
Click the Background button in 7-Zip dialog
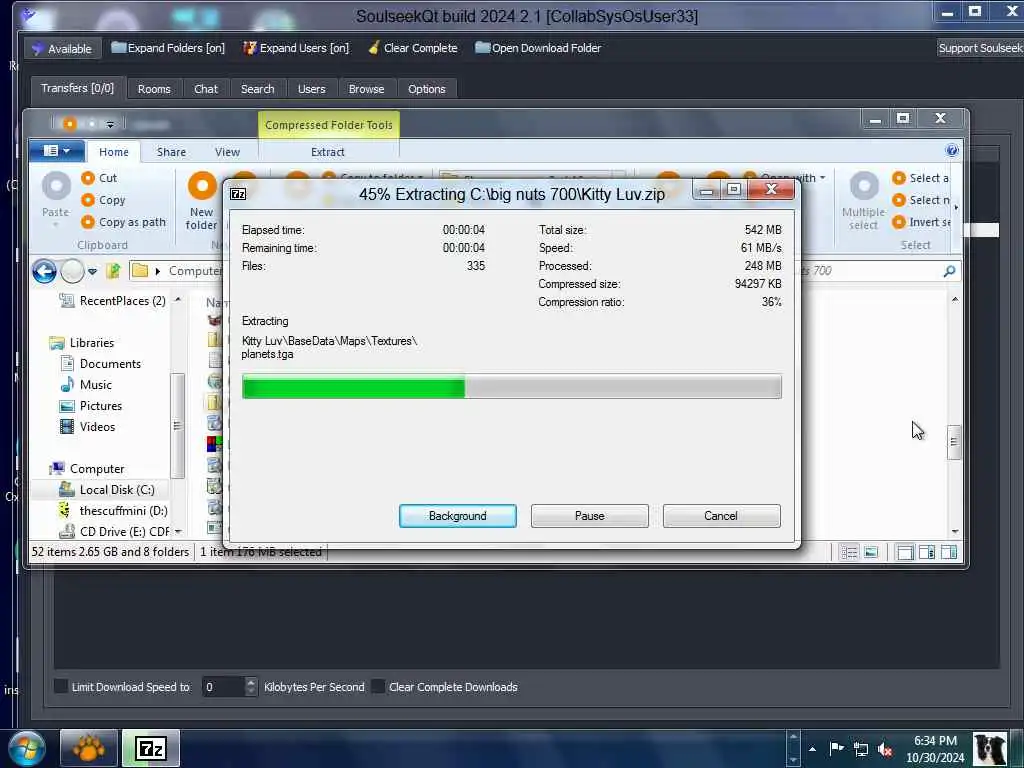pyautogui.click(x=458, y=516)
